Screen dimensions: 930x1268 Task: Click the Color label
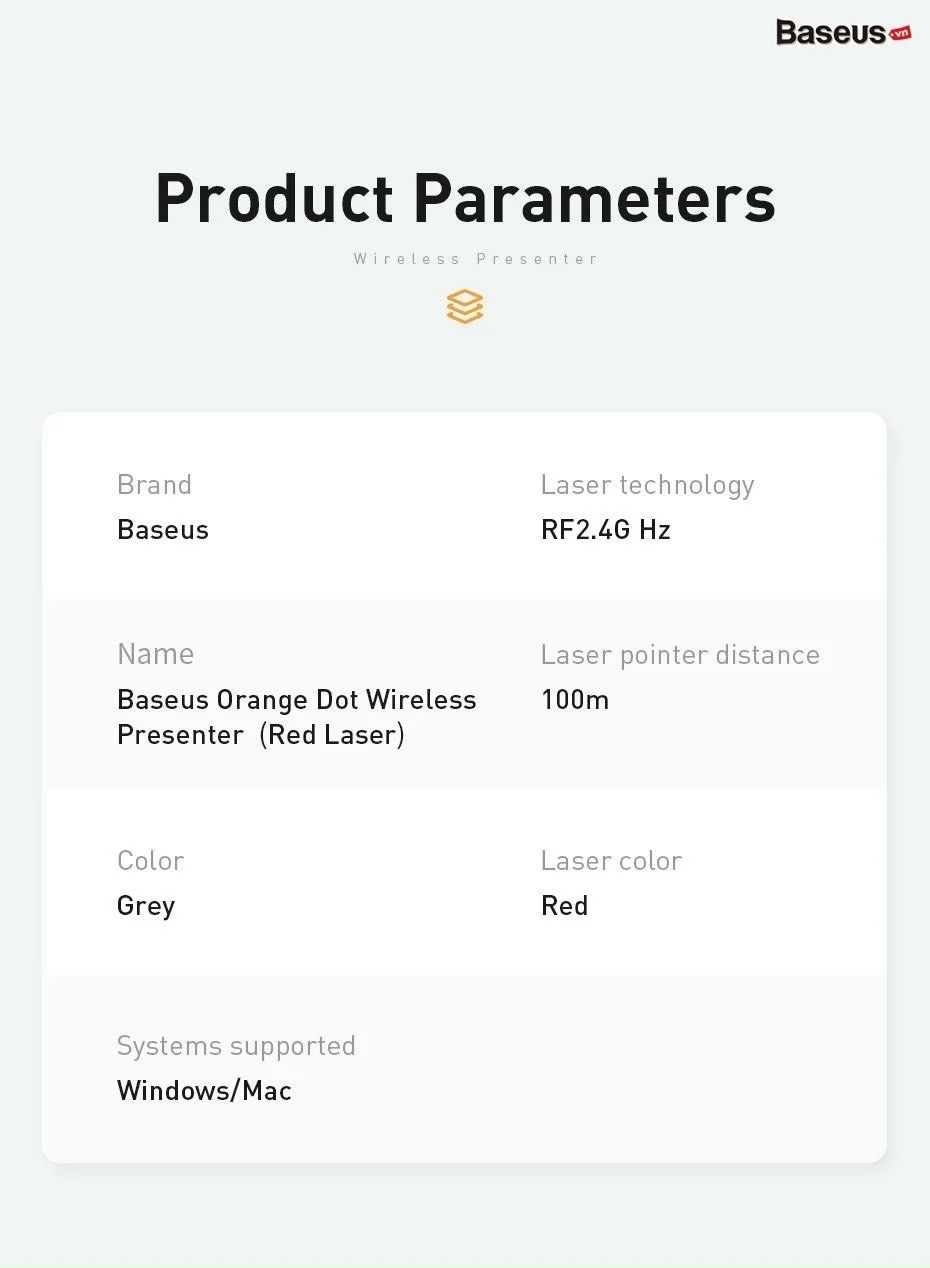150,861
